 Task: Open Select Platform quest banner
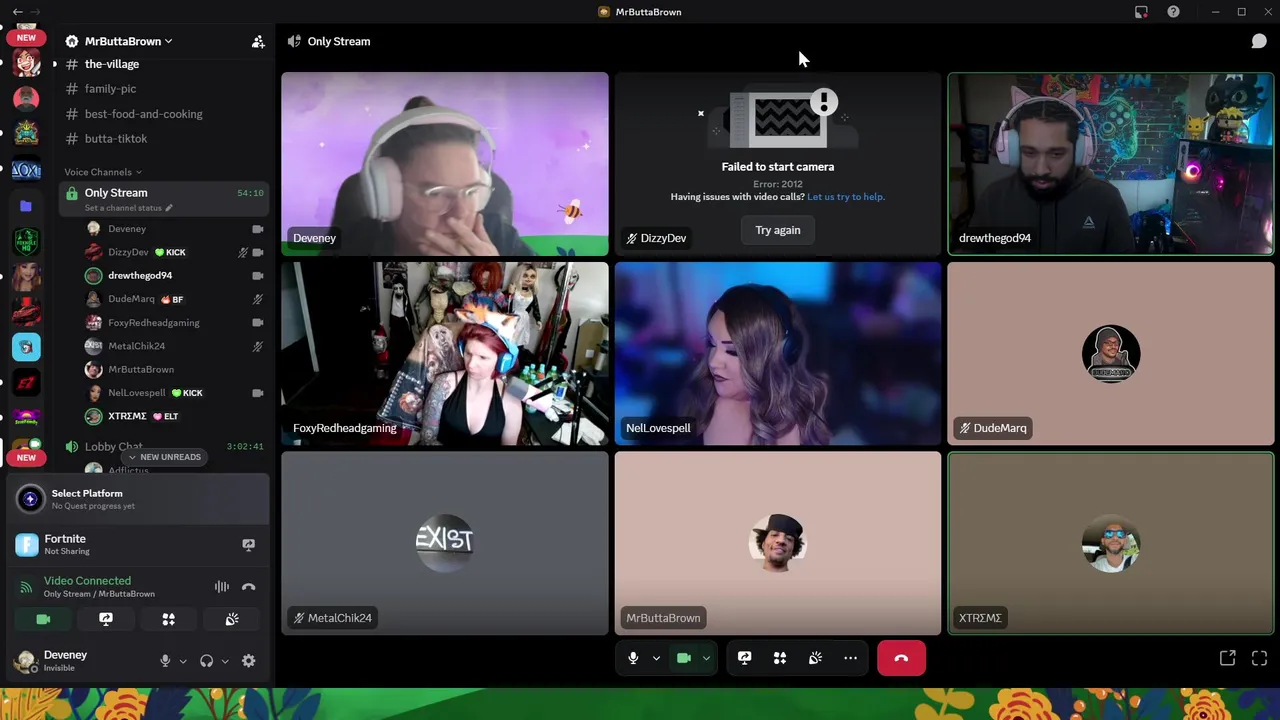tap(137, 498)
